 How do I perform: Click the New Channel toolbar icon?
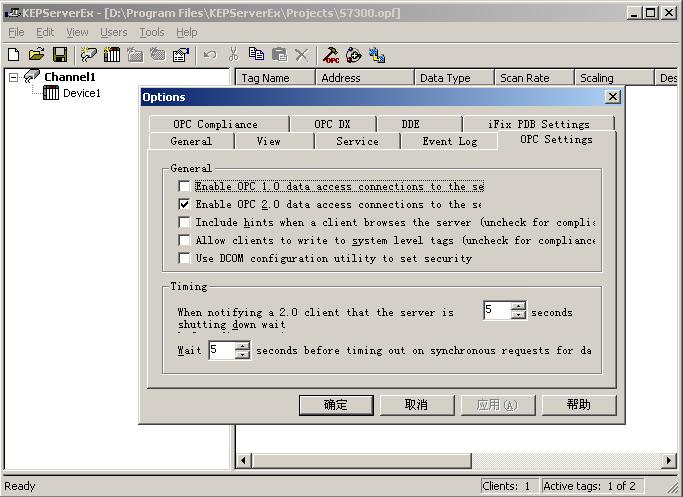[x=88, y=54]
